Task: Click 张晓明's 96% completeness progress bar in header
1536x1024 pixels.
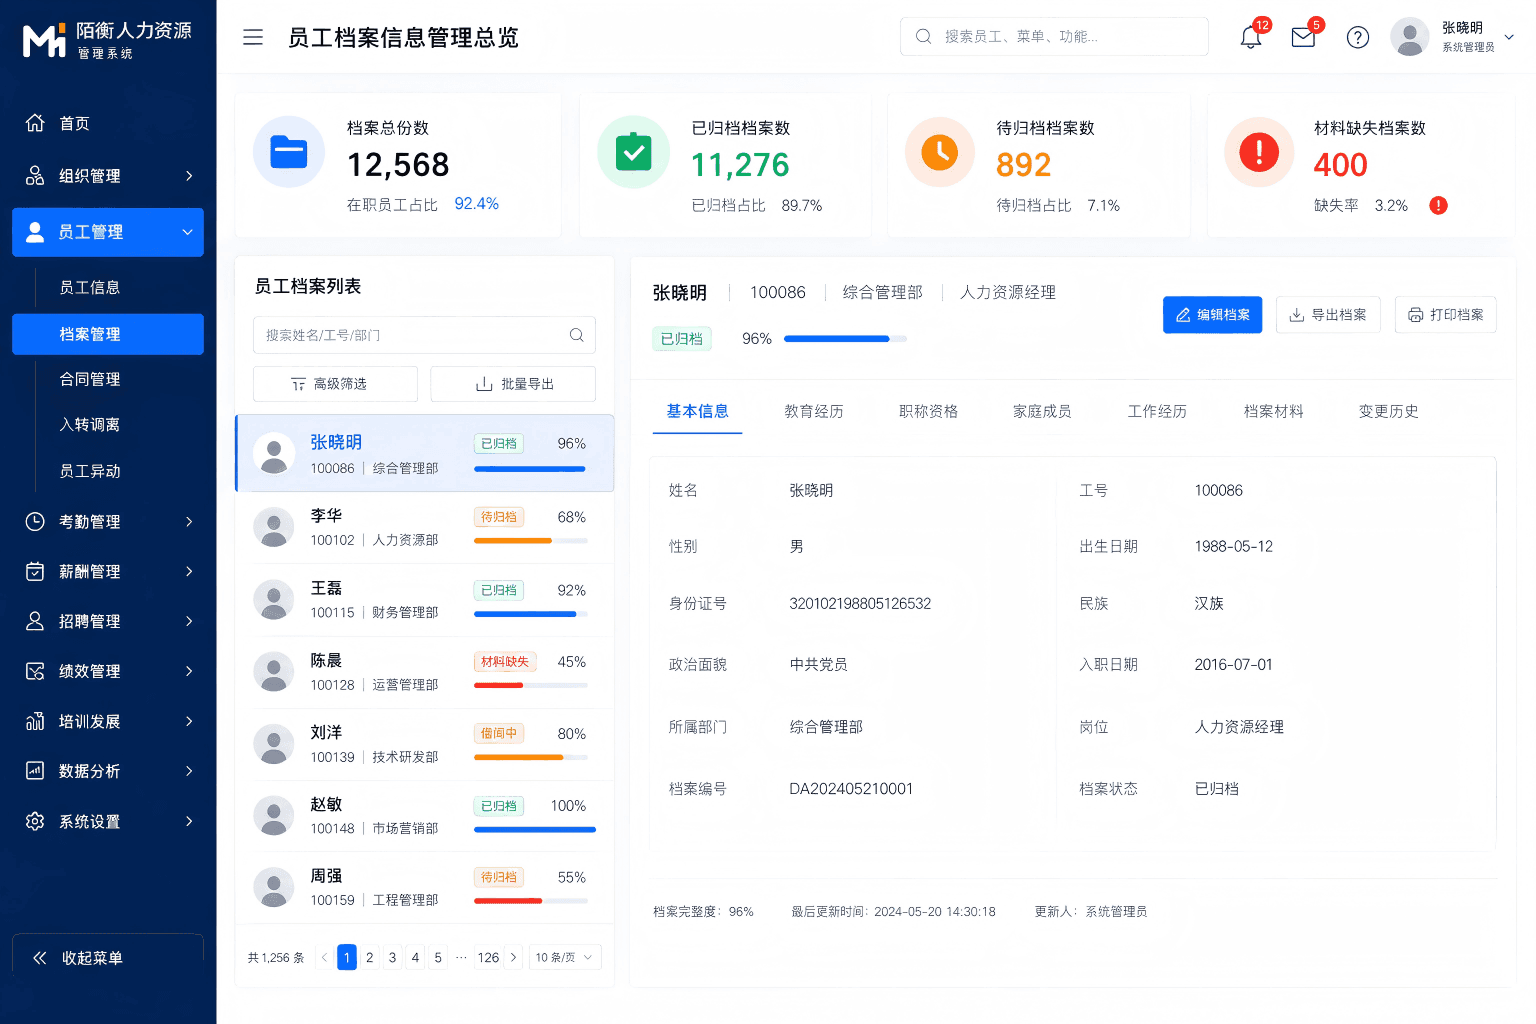Action: [845, 339]
